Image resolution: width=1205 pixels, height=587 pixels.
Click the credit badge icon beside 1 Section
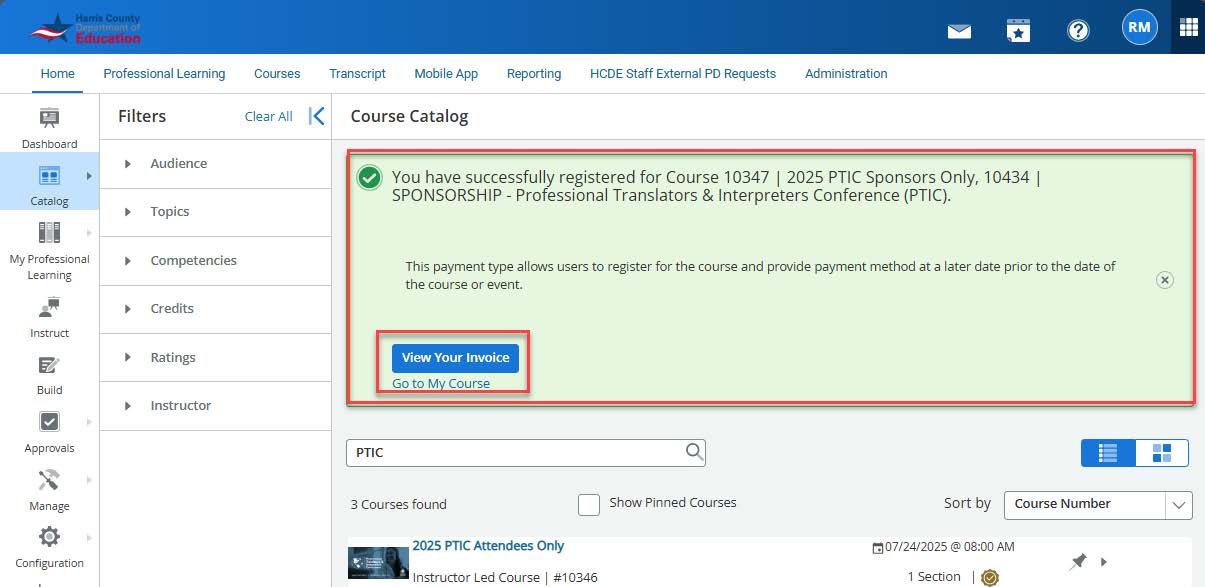pyautogui.click(x=990, y=577)
